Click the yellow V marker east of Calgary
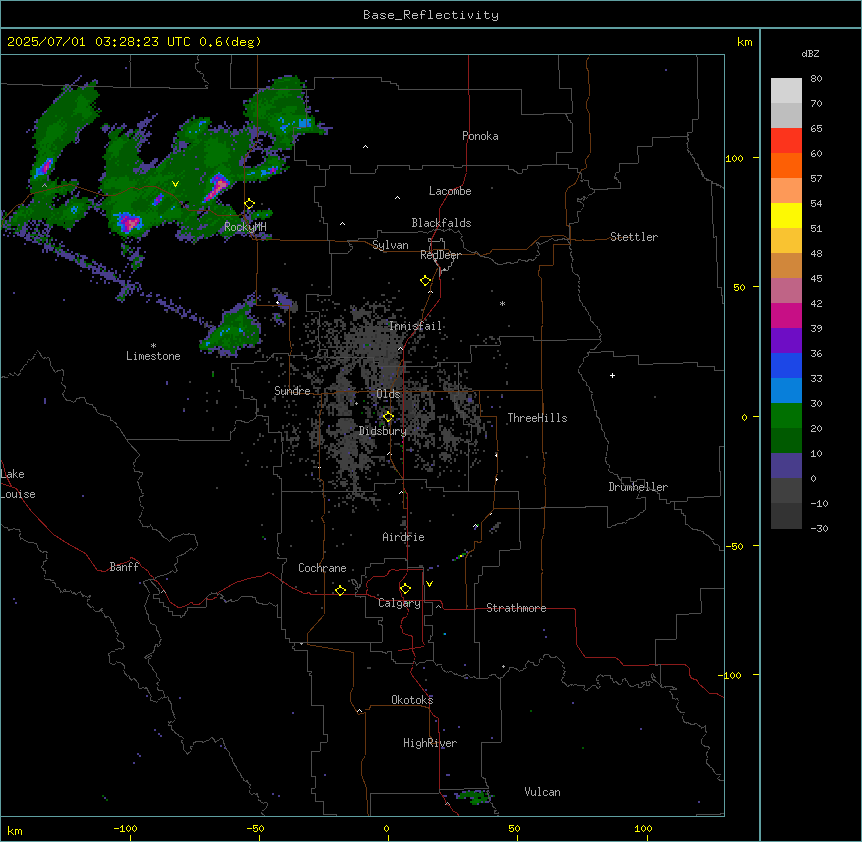862x842 pixels. 429,584
